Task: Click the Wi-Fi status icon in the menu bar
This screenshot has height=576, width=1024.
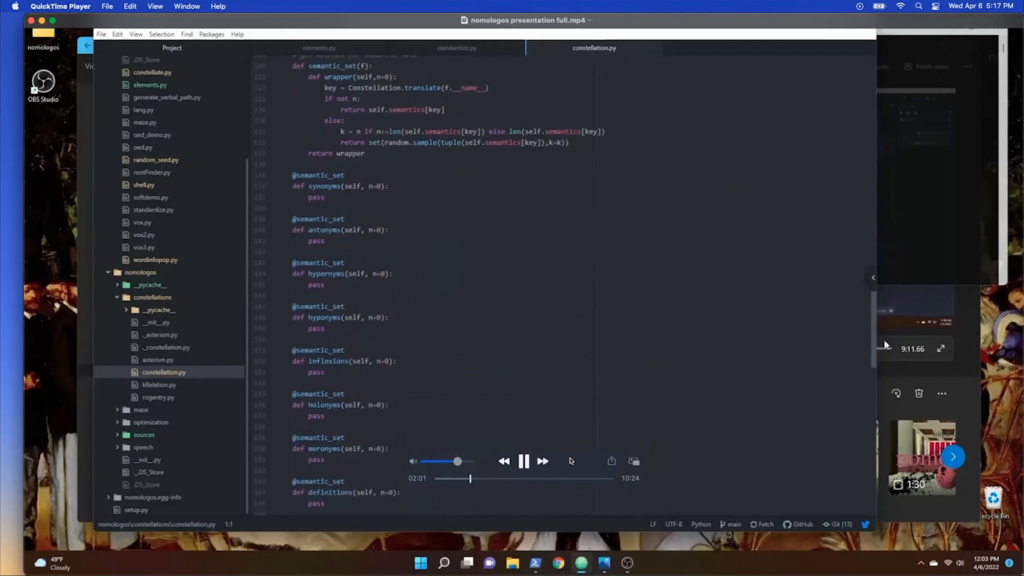Action: coord(901,7)
